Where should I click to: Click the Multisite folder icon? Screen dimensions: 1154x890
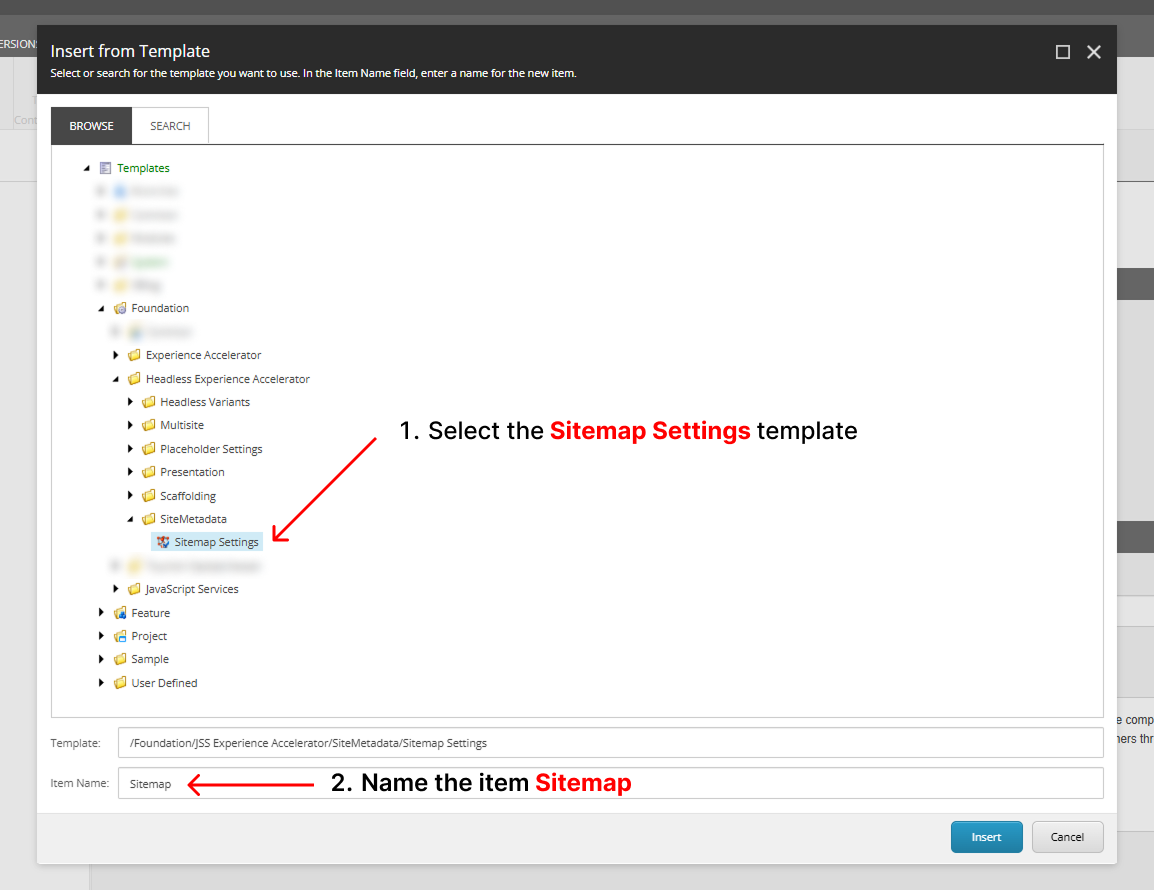click(x=149, y=425)
